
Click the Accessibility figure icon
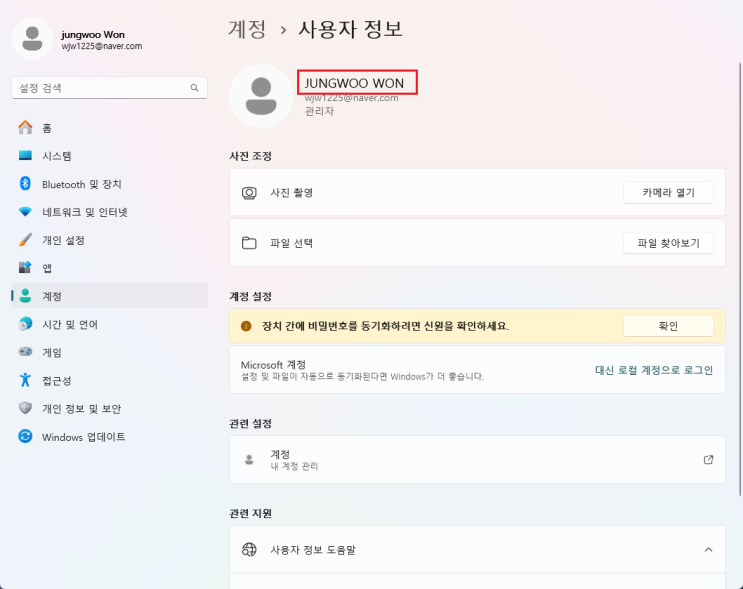tap(25, 380)
